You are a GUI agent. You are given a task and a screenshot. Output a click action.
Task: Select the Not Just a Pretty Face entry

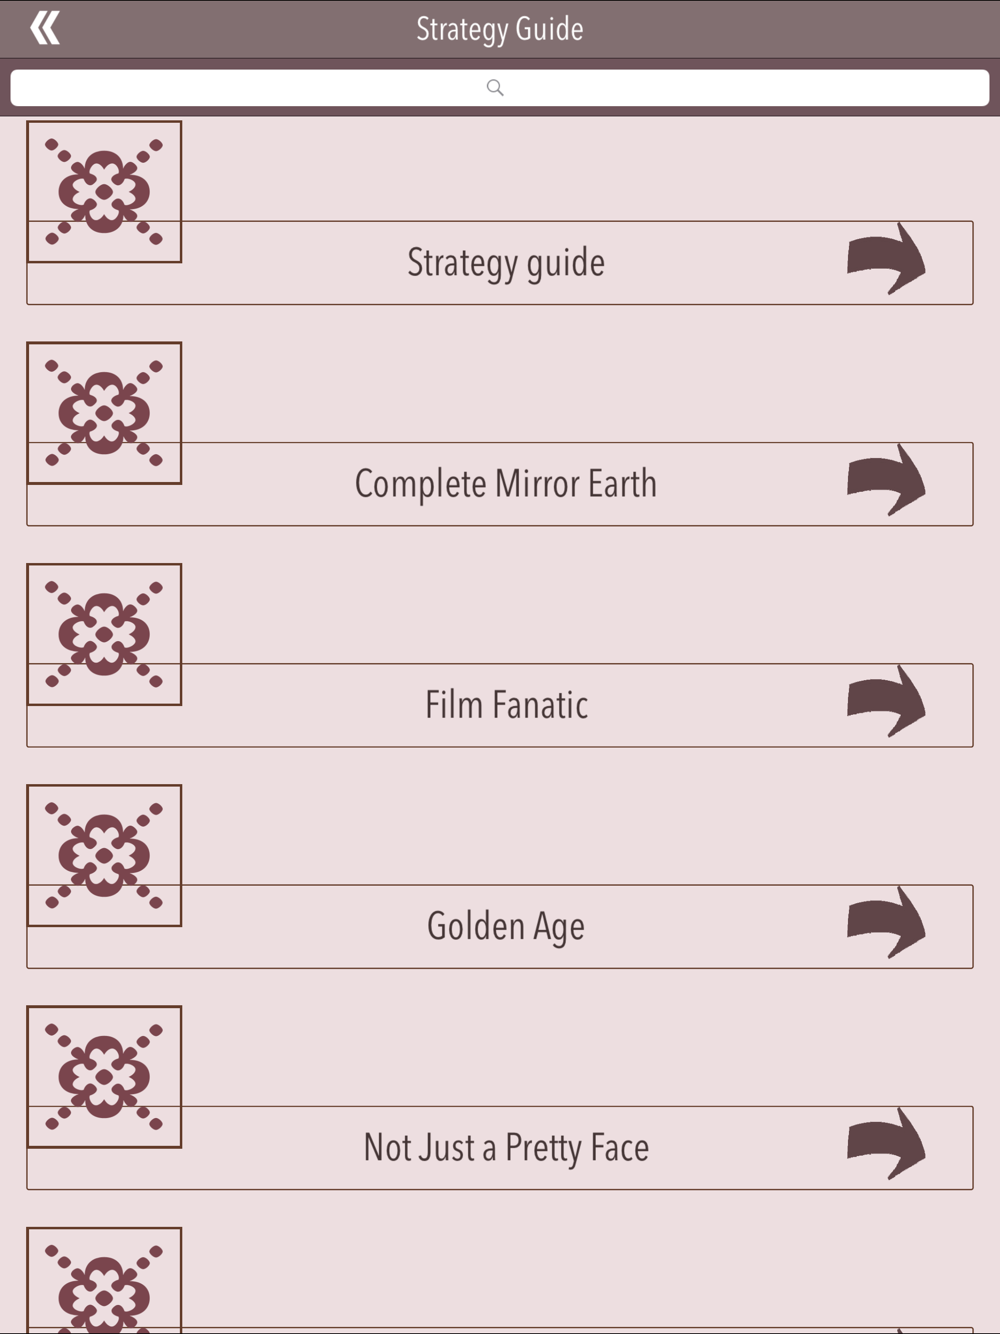coord(506,1148)
